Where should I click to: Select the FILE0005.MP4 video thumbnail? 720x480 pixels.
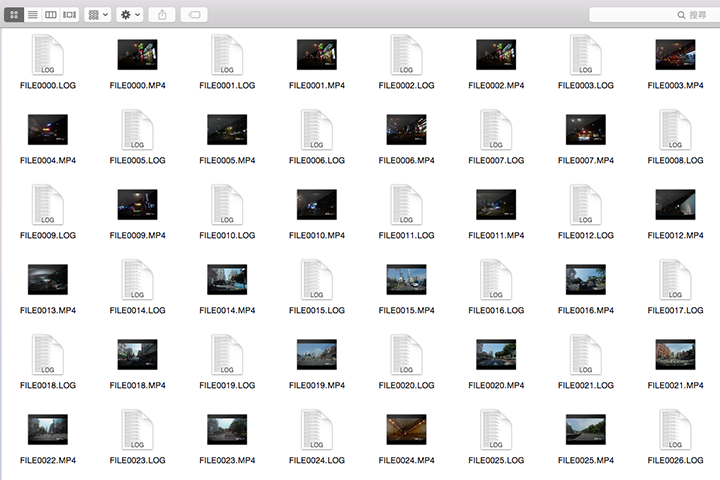[x=227, y=130]
